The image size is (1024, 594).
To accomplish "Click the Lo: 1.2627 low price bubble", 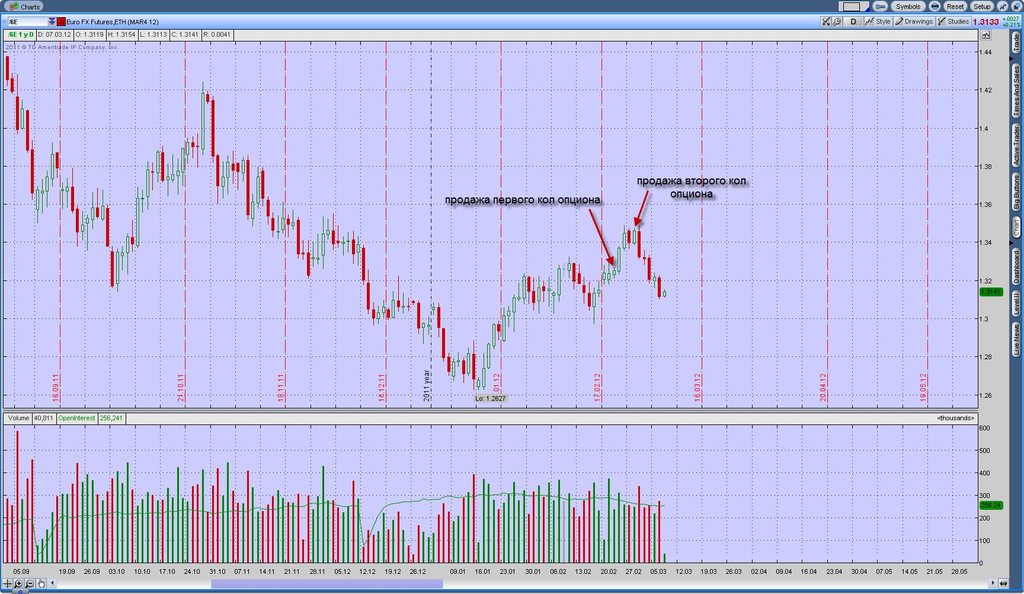I will tap(490, 398).
